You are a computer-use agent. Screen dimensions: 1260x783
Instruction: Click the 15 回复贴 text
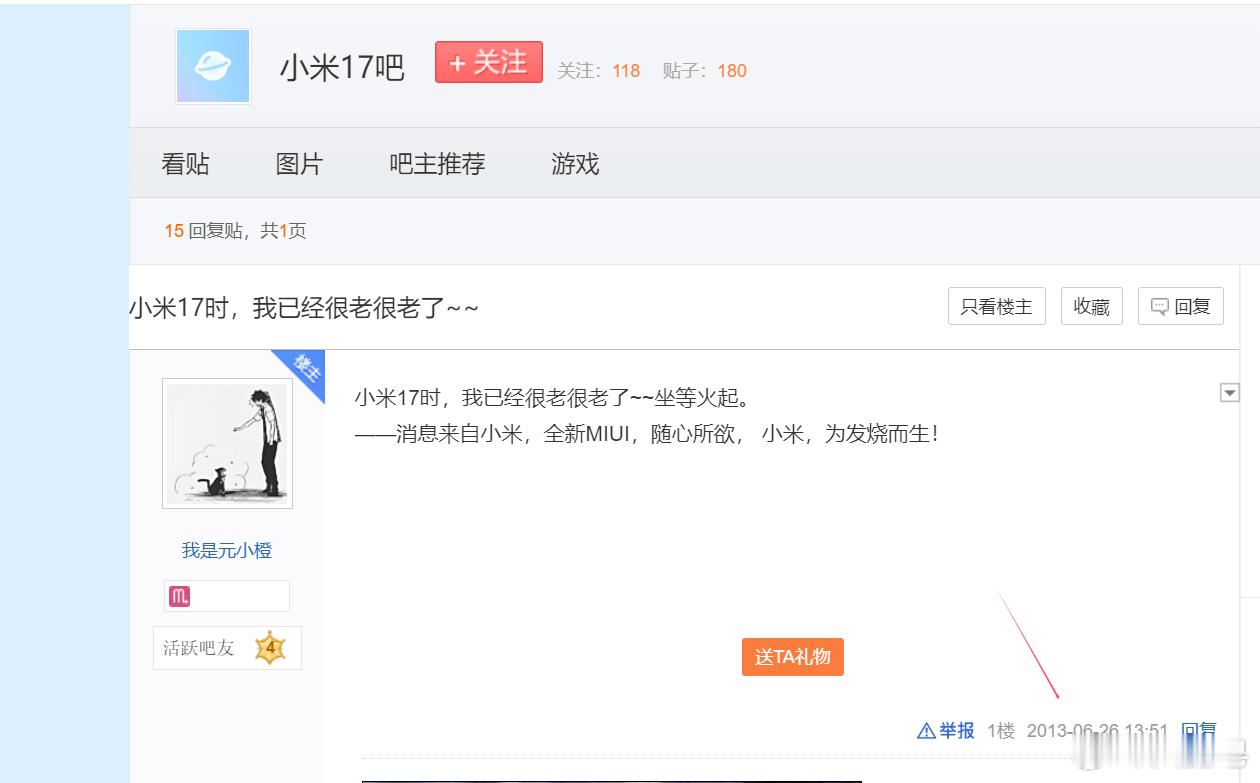point(204,231)
